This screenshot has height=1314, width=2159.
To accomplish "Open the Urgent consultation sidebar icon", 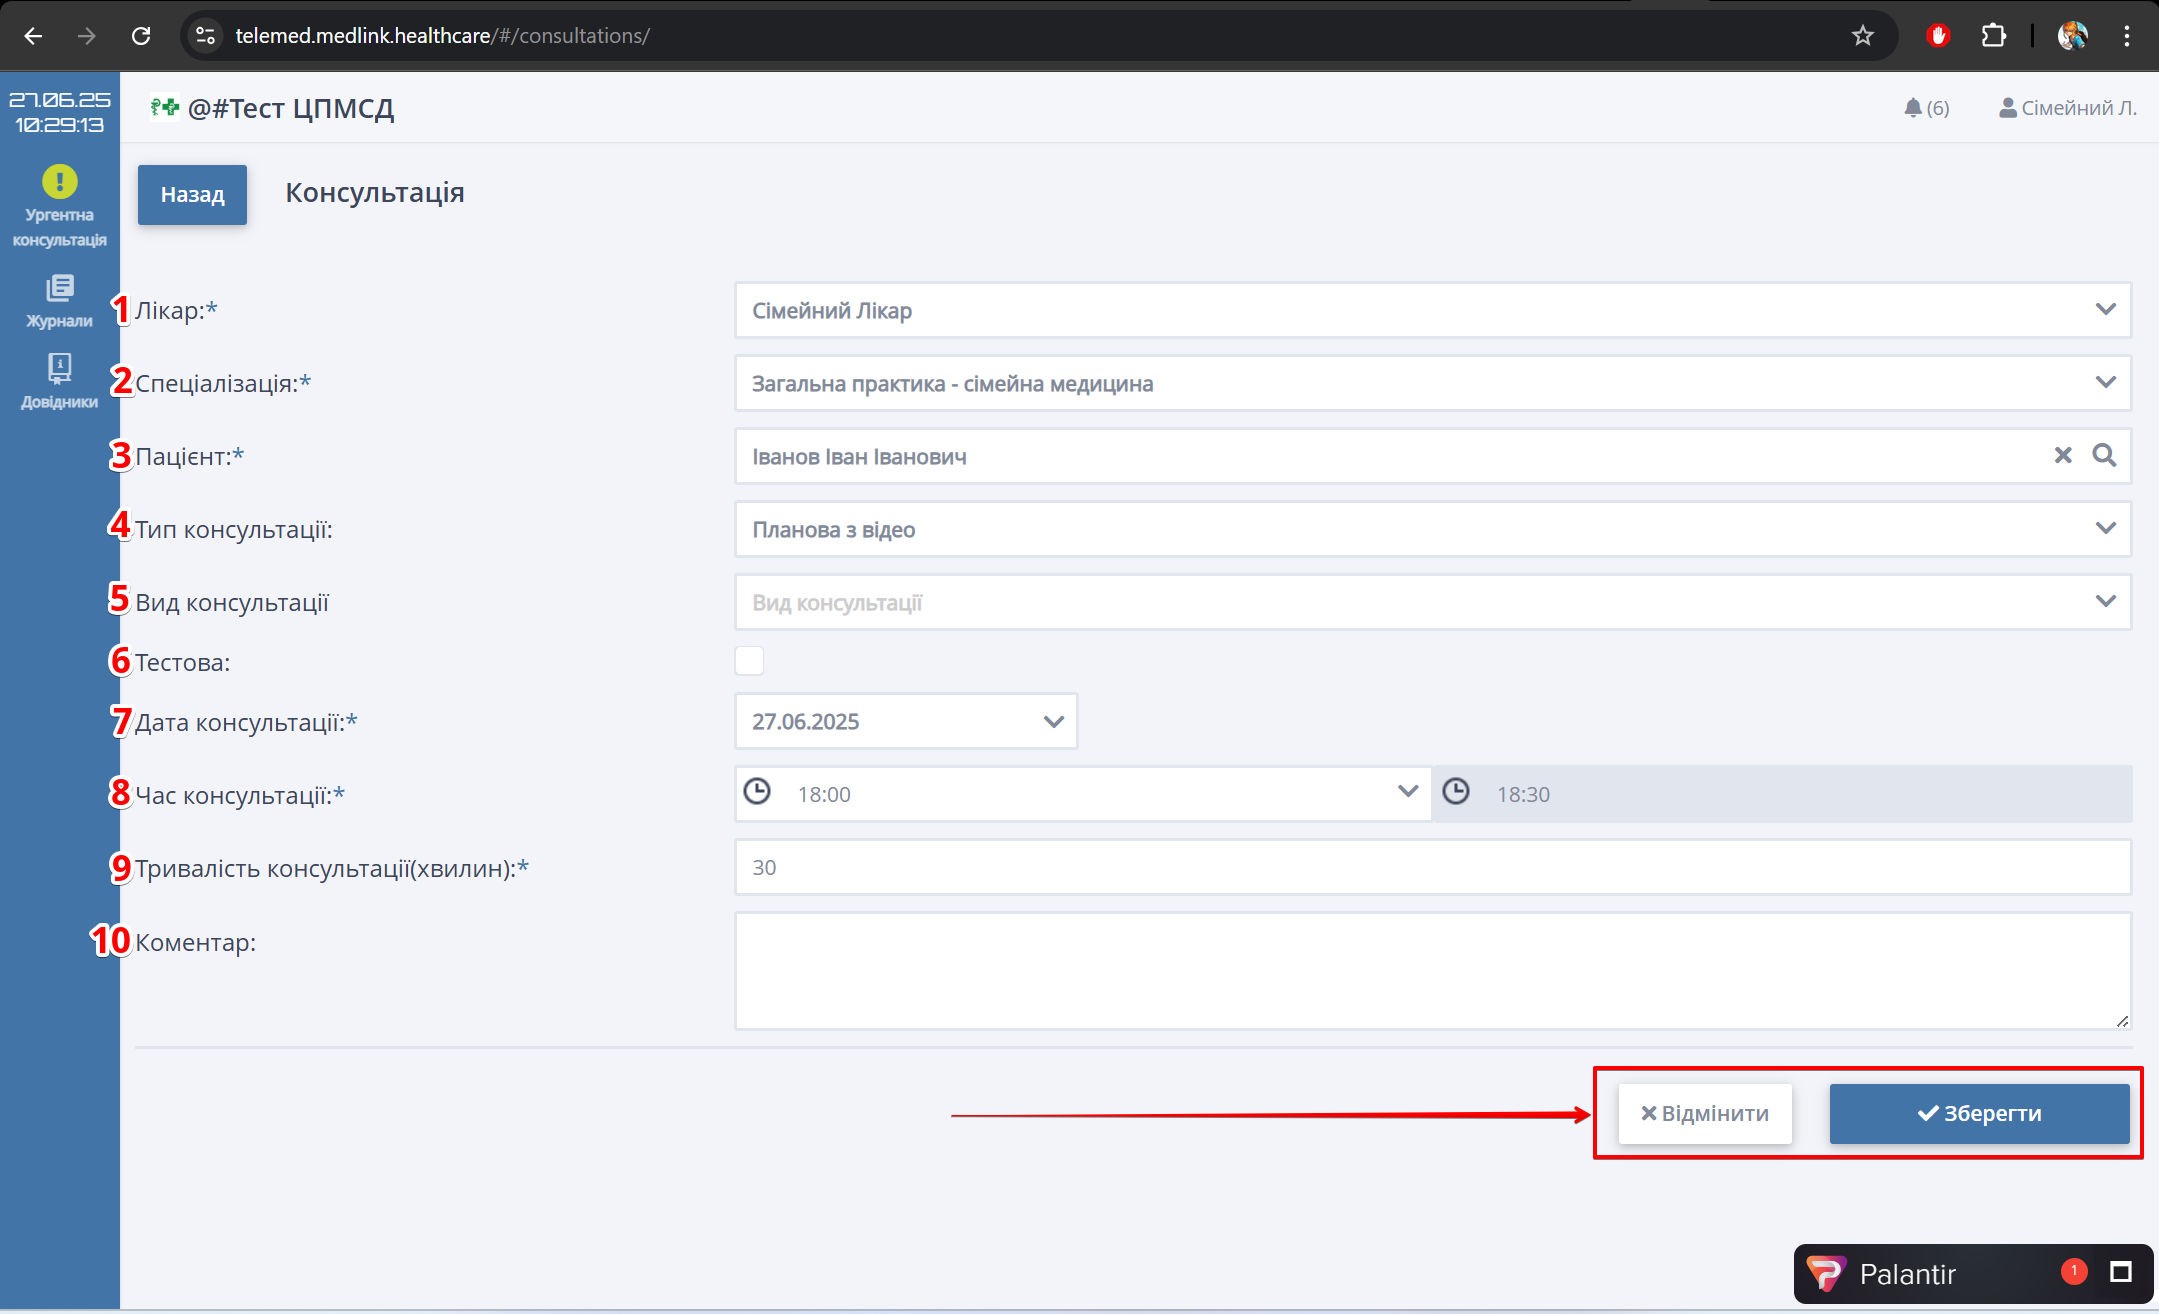I will pyautogui.click(x=59, y=183).
